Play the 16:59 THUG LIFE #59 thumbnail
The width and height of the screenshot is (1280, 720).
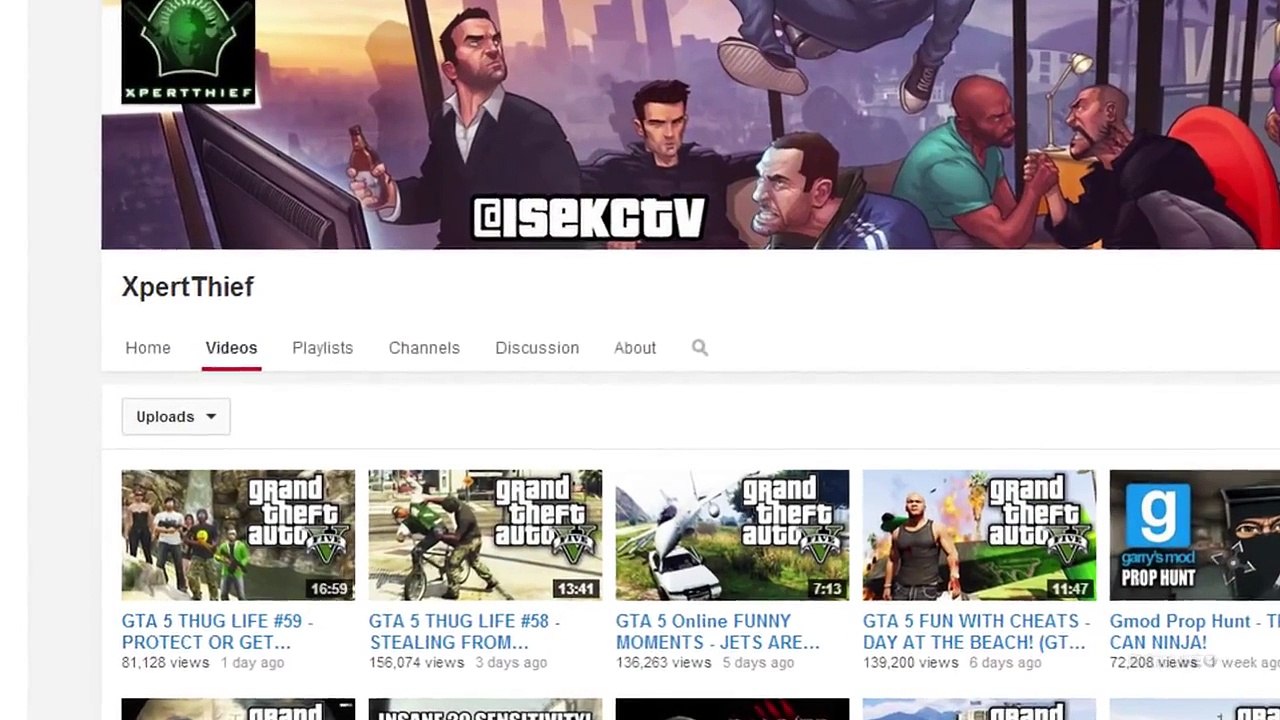pos(238,535)
